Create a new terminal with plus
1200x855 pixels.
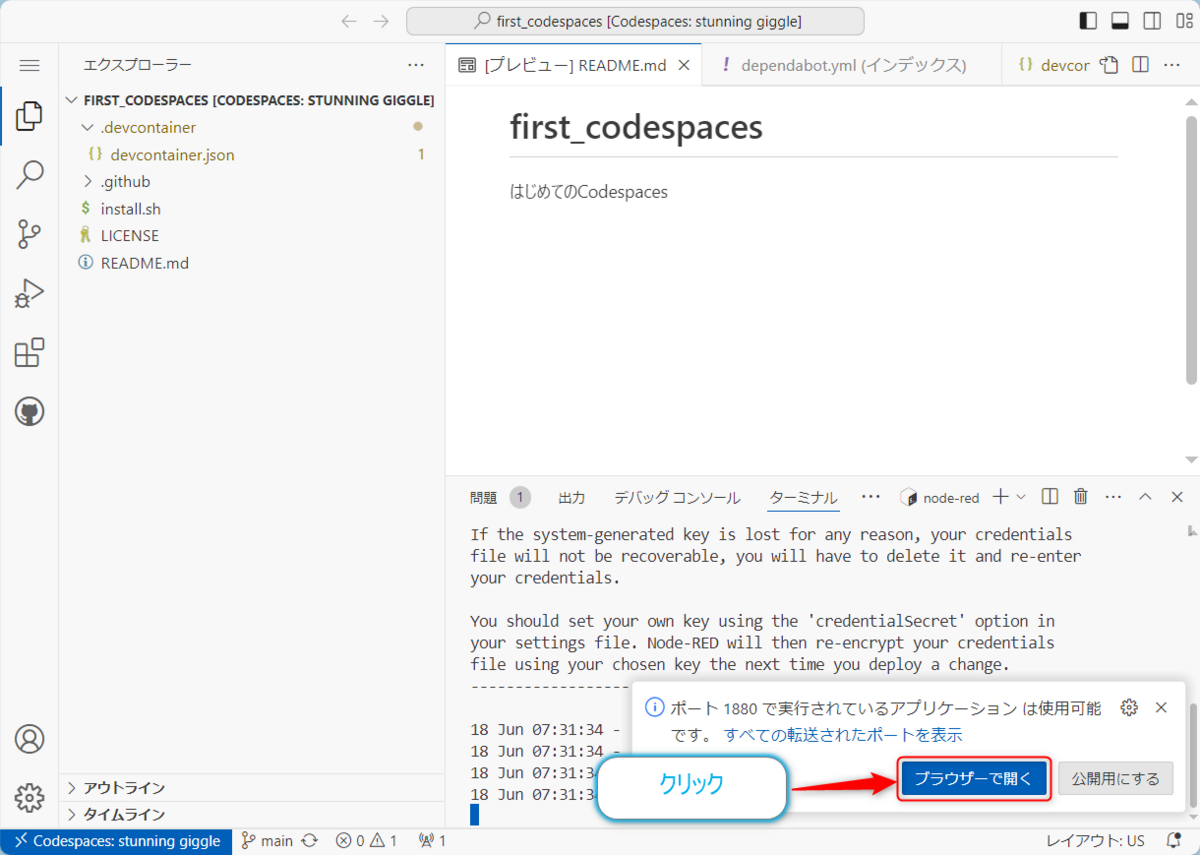(x=1000, y=497)
